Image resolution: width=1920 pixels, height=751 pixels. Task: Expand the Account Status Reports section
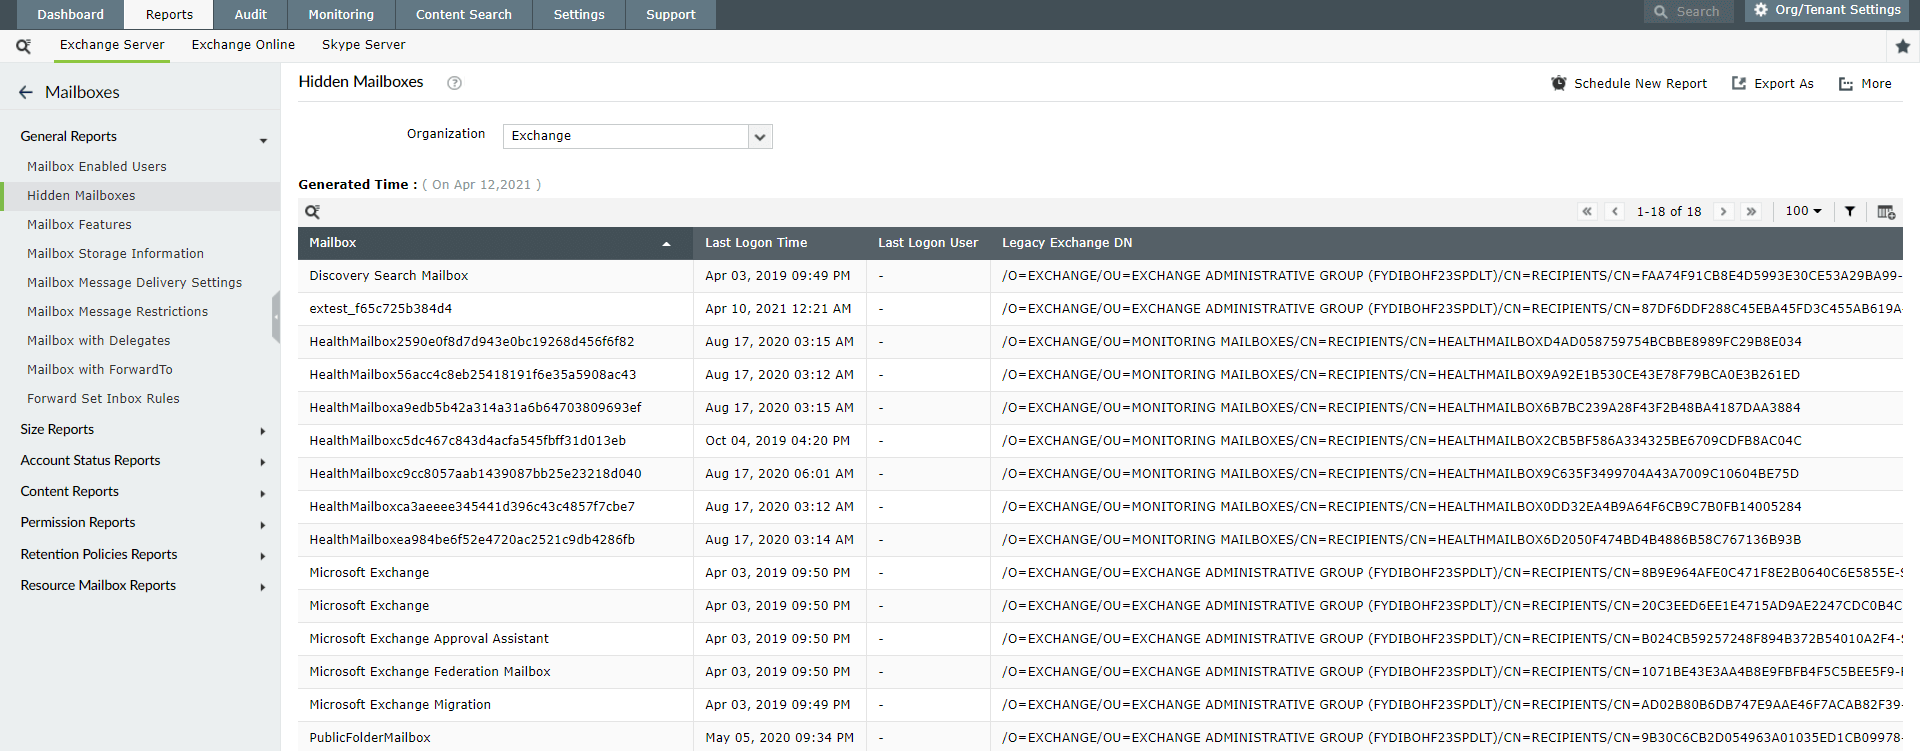coord(263,462)
